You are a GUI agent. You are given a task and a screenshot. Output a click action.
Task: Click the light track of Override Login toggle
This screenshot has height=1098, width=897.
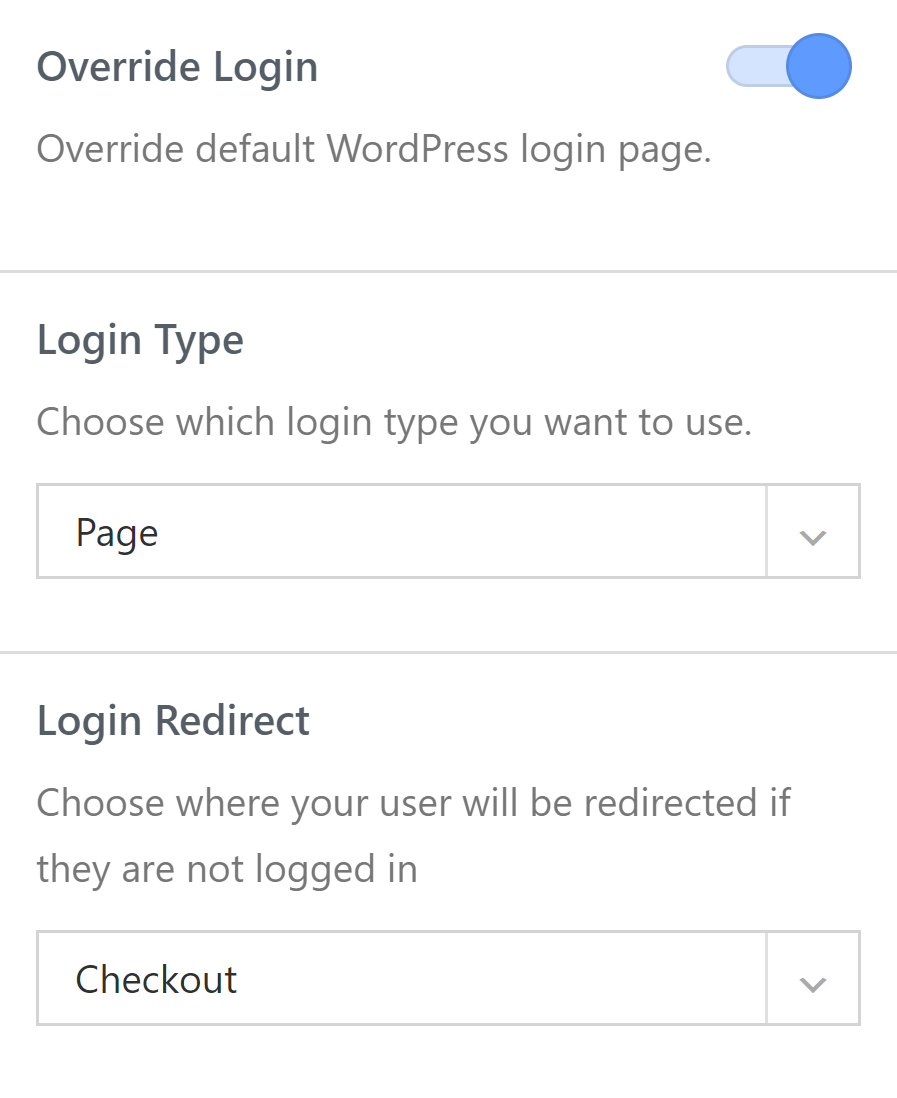tap(752, 67)
